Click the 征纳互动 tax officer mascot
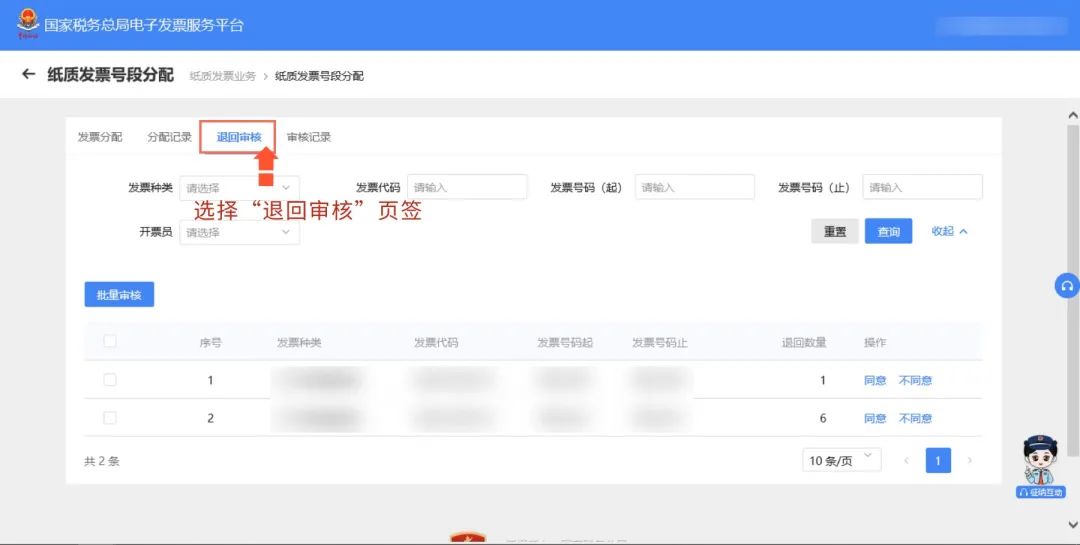Viewport: 1080px width, 545px height. pyautogui.click(x=1041, y=467)
